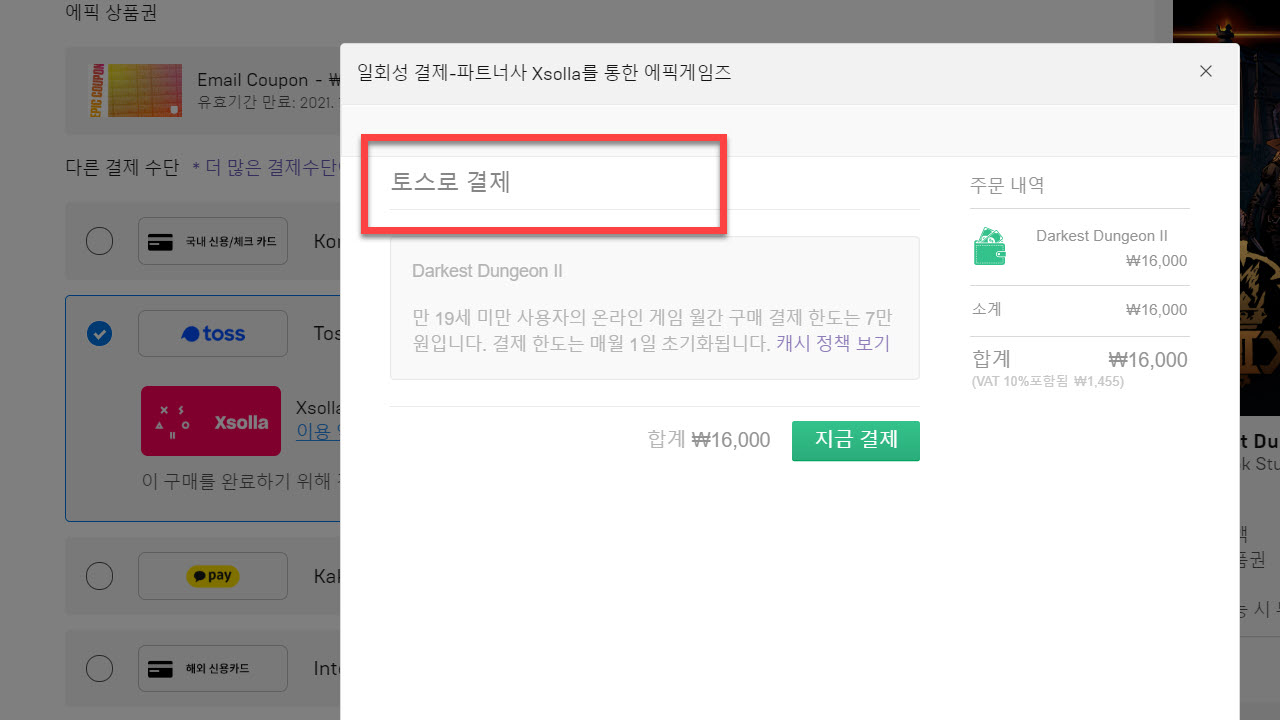The height and width of the screenshot is (720, 1280).
Task: Click the VAT 10% included text
Action: click(1048, 382)
